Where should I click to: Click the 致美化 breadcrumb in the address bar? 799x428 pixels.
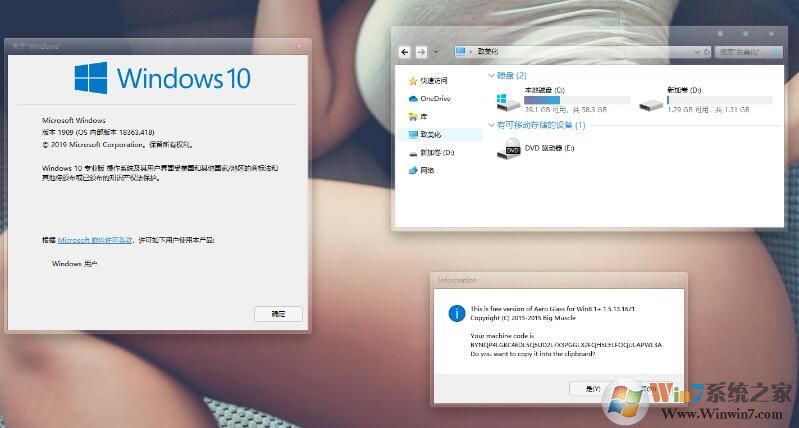click(487, 52)
